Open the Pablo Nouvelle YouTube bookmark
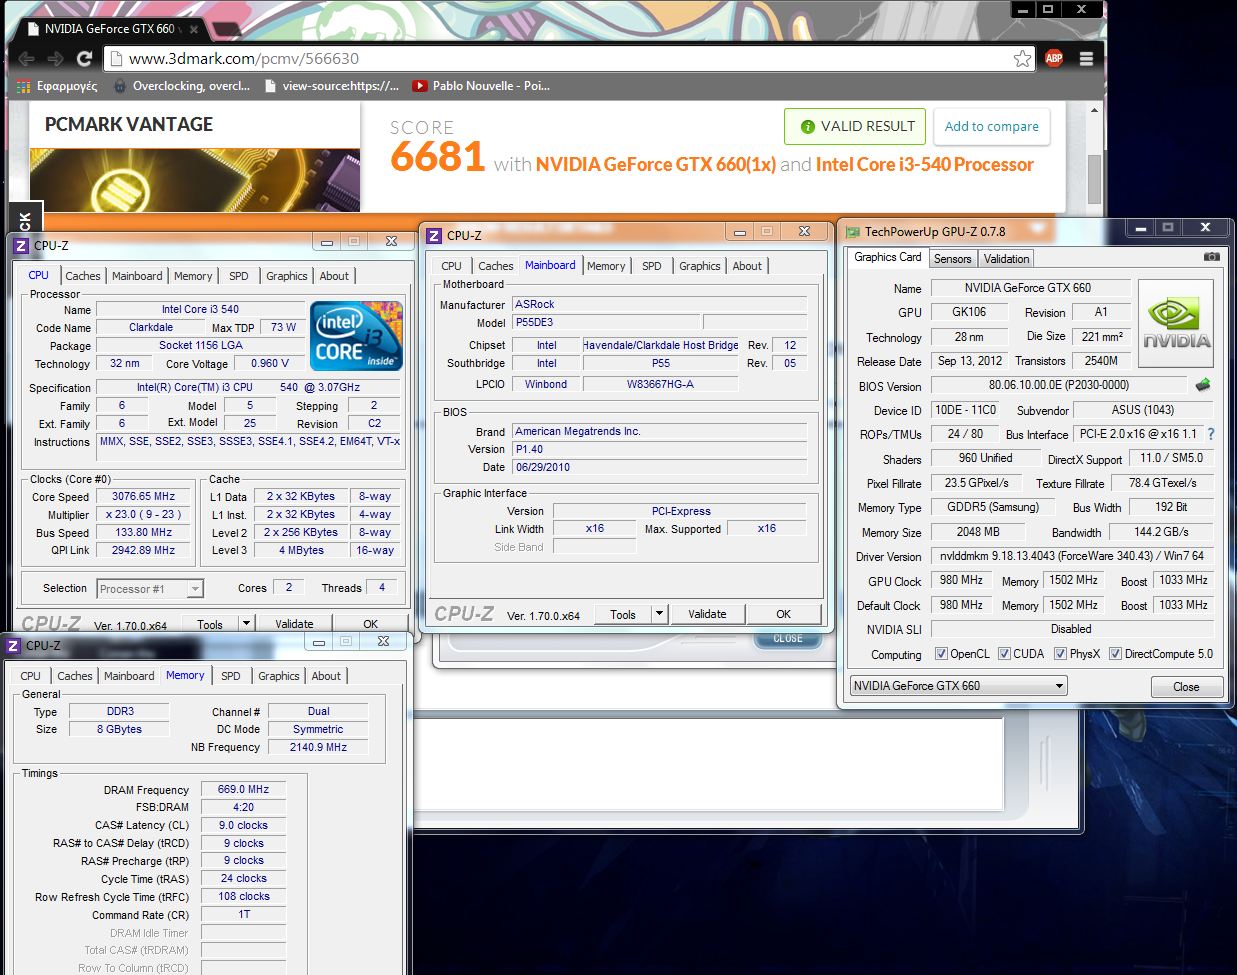The height and width of the screenshot is (975, 1237). pyautogui.click(x=481, y=86)
